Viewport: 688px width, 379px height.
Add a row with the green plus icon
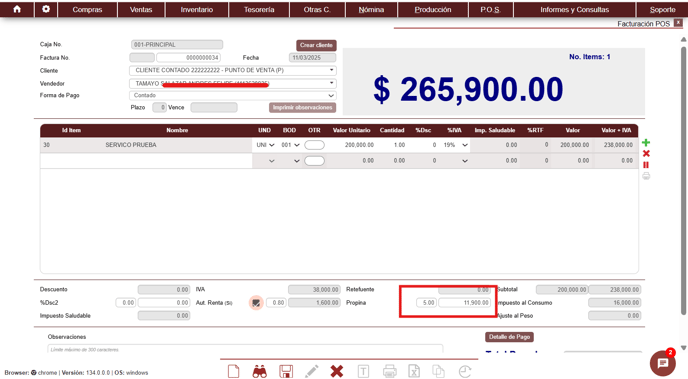tap(646, 143)
